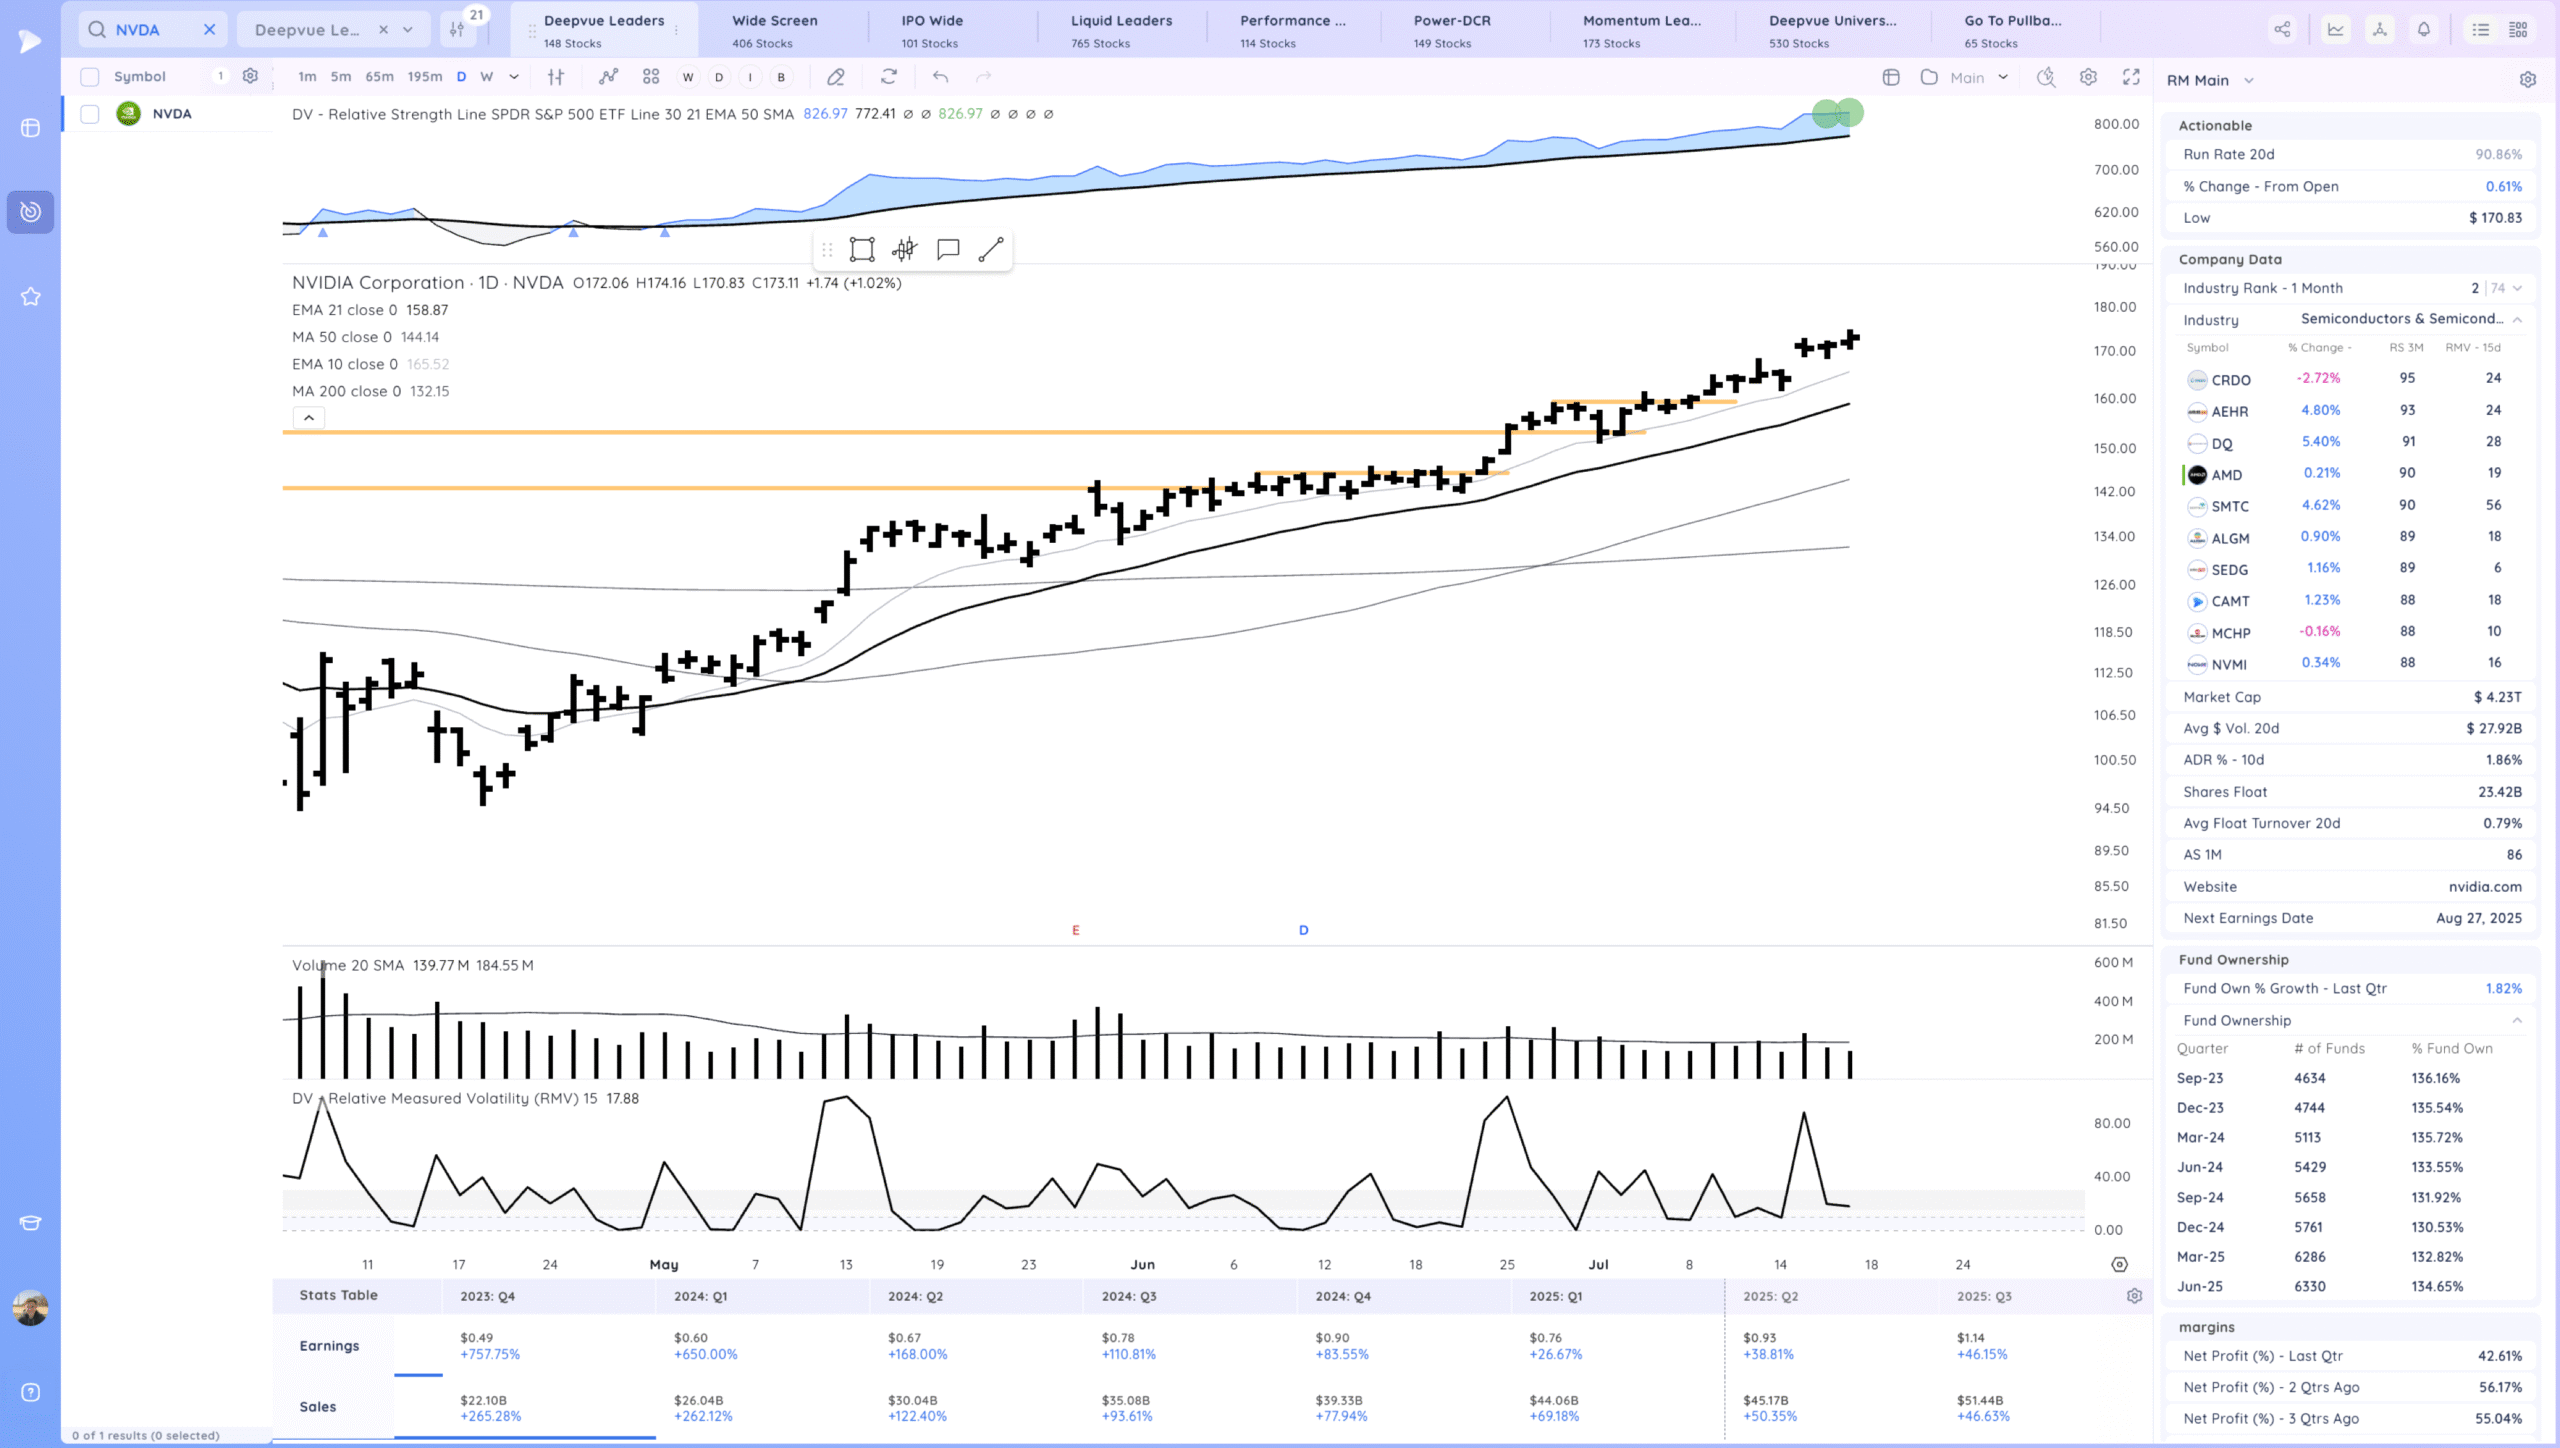Viewport: 2560px width, 1448px height.
Task: Enter fullscreen chart mode
Action: [2131, 77]
